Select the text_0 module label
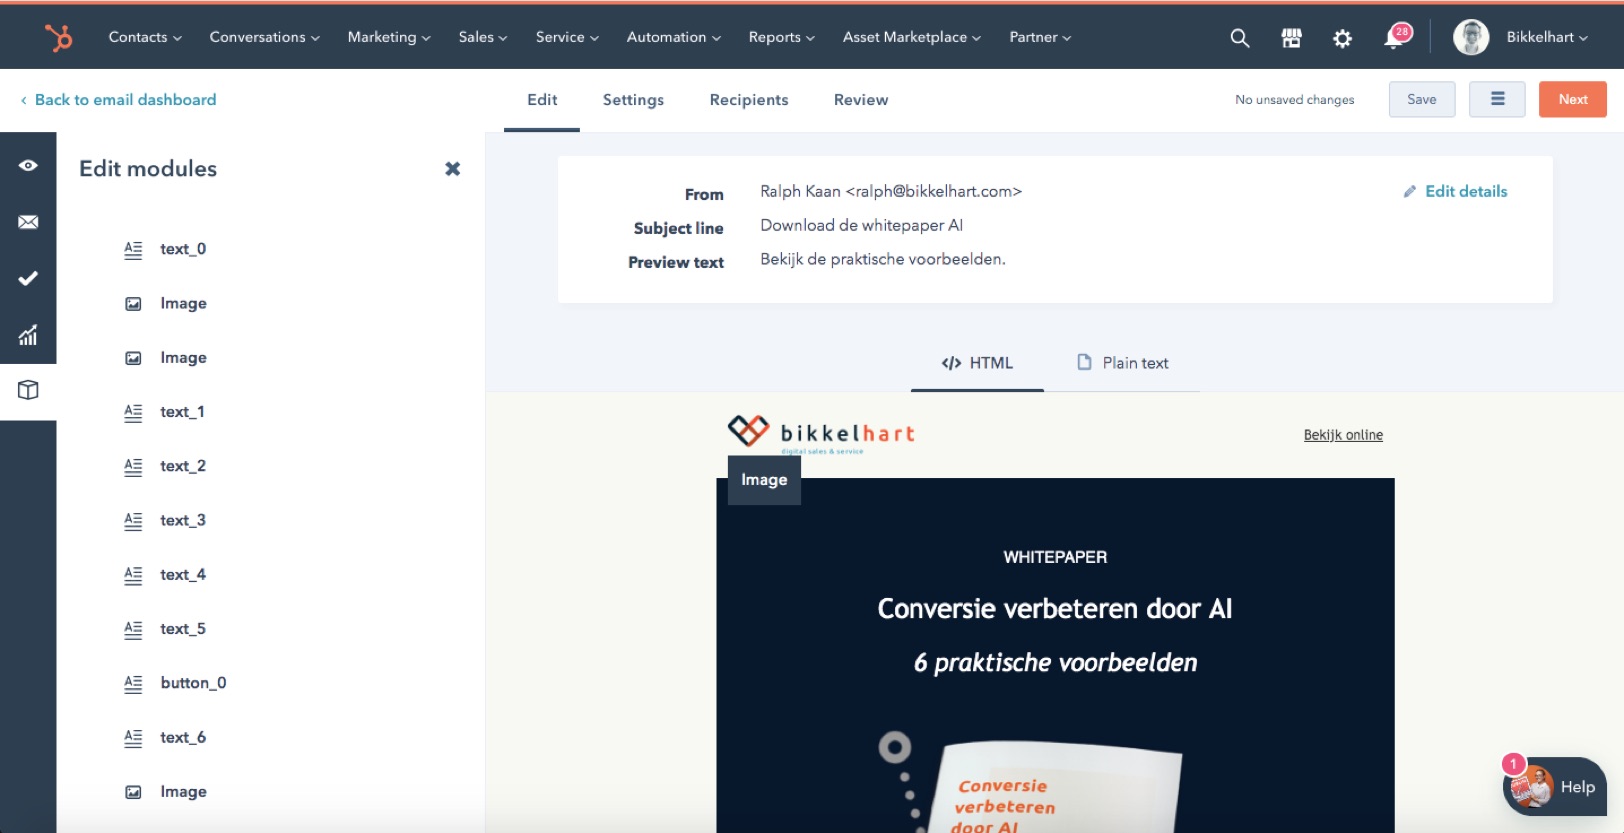 (183, 249)
